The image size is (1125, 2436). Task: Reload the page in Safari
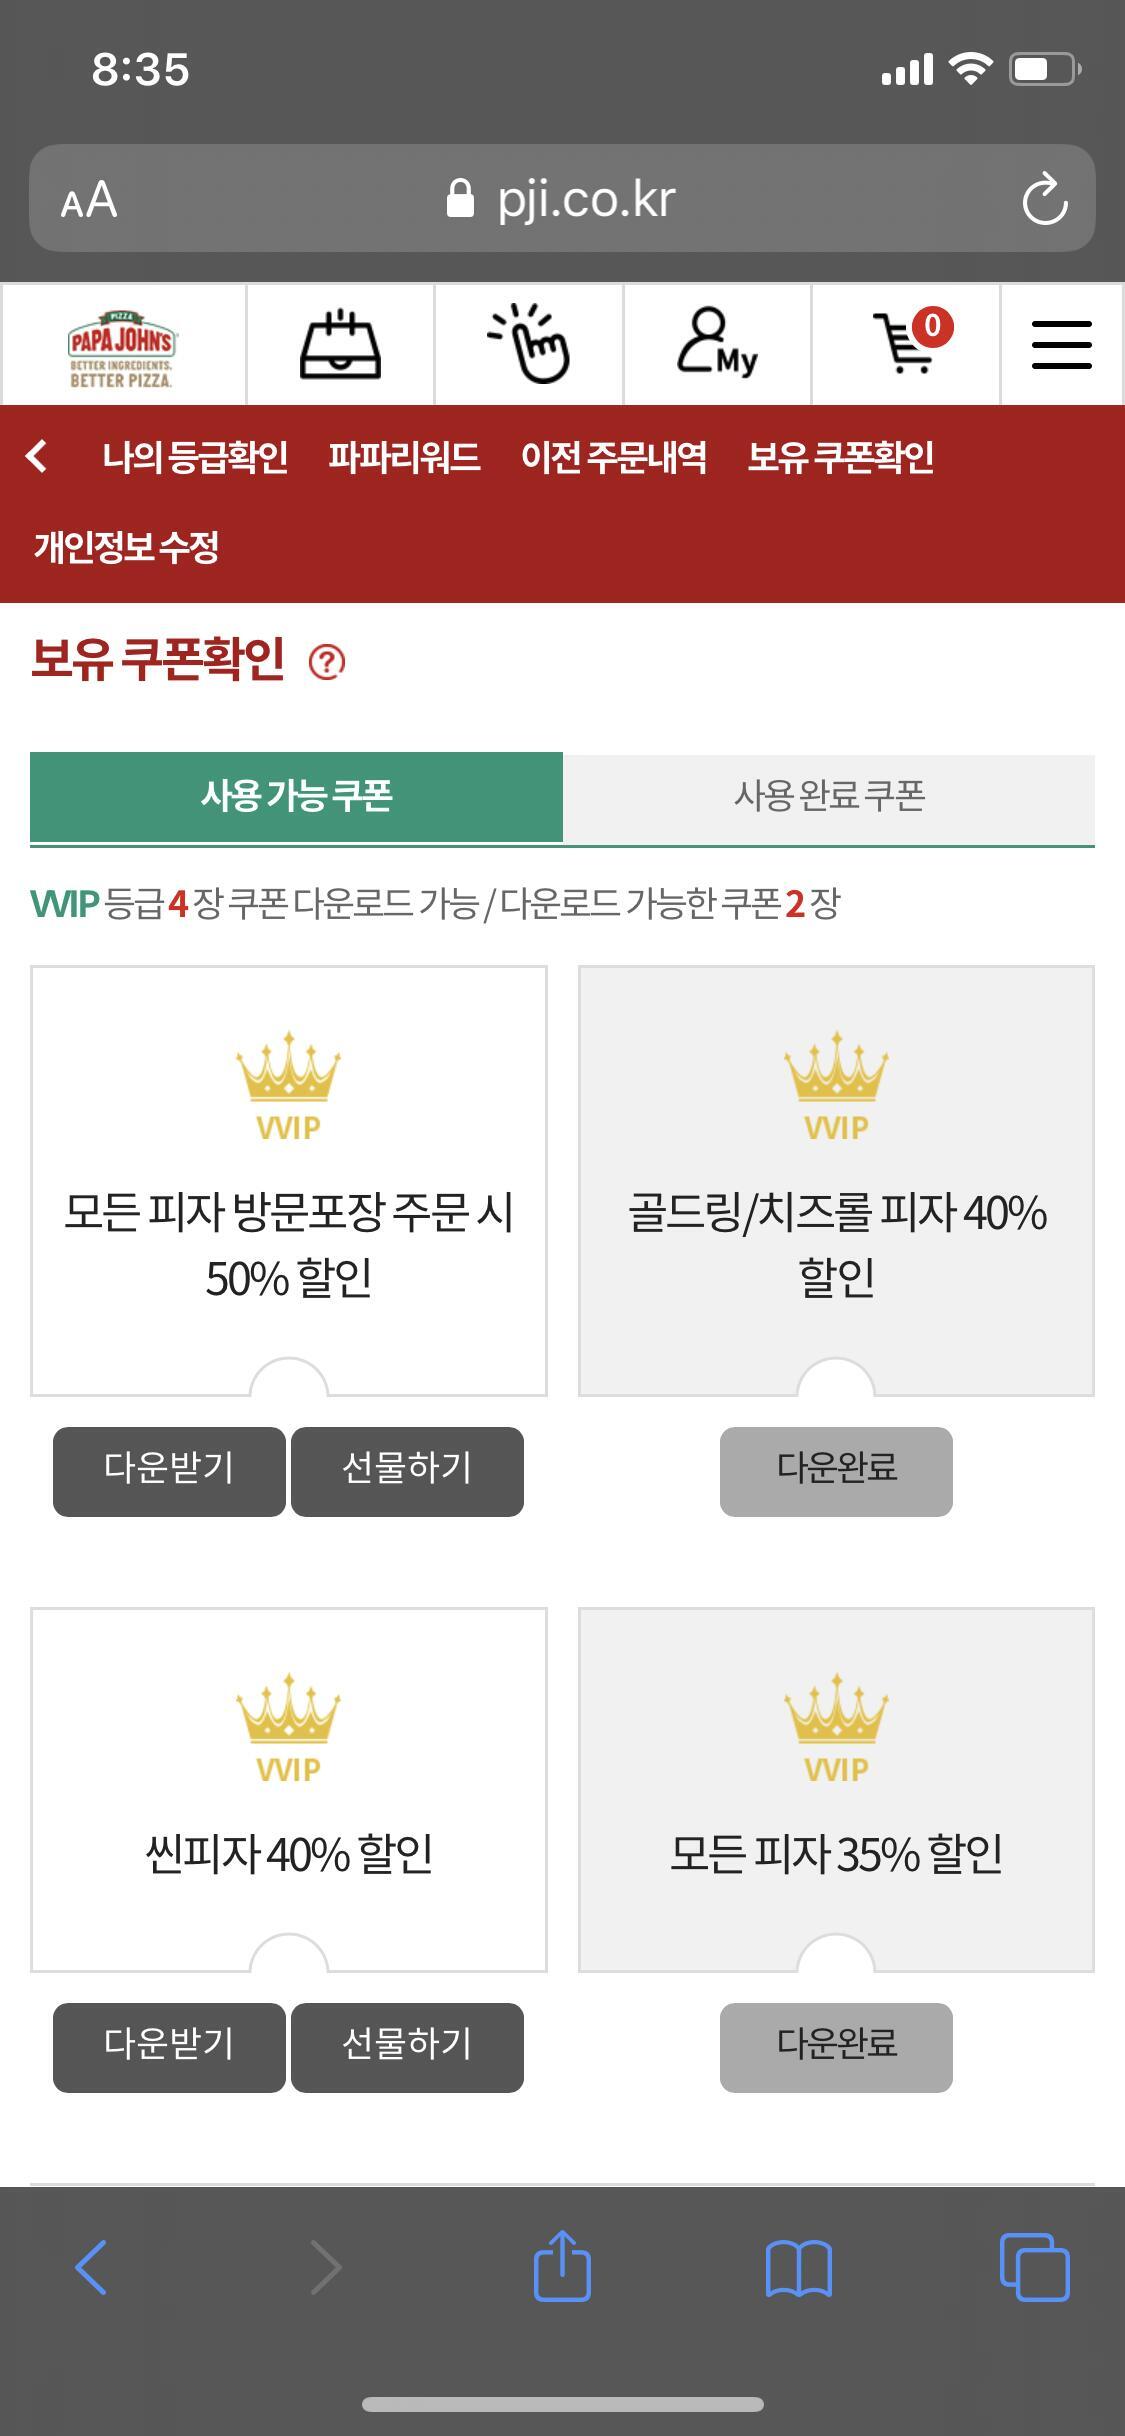click(x=1044, y=199)
